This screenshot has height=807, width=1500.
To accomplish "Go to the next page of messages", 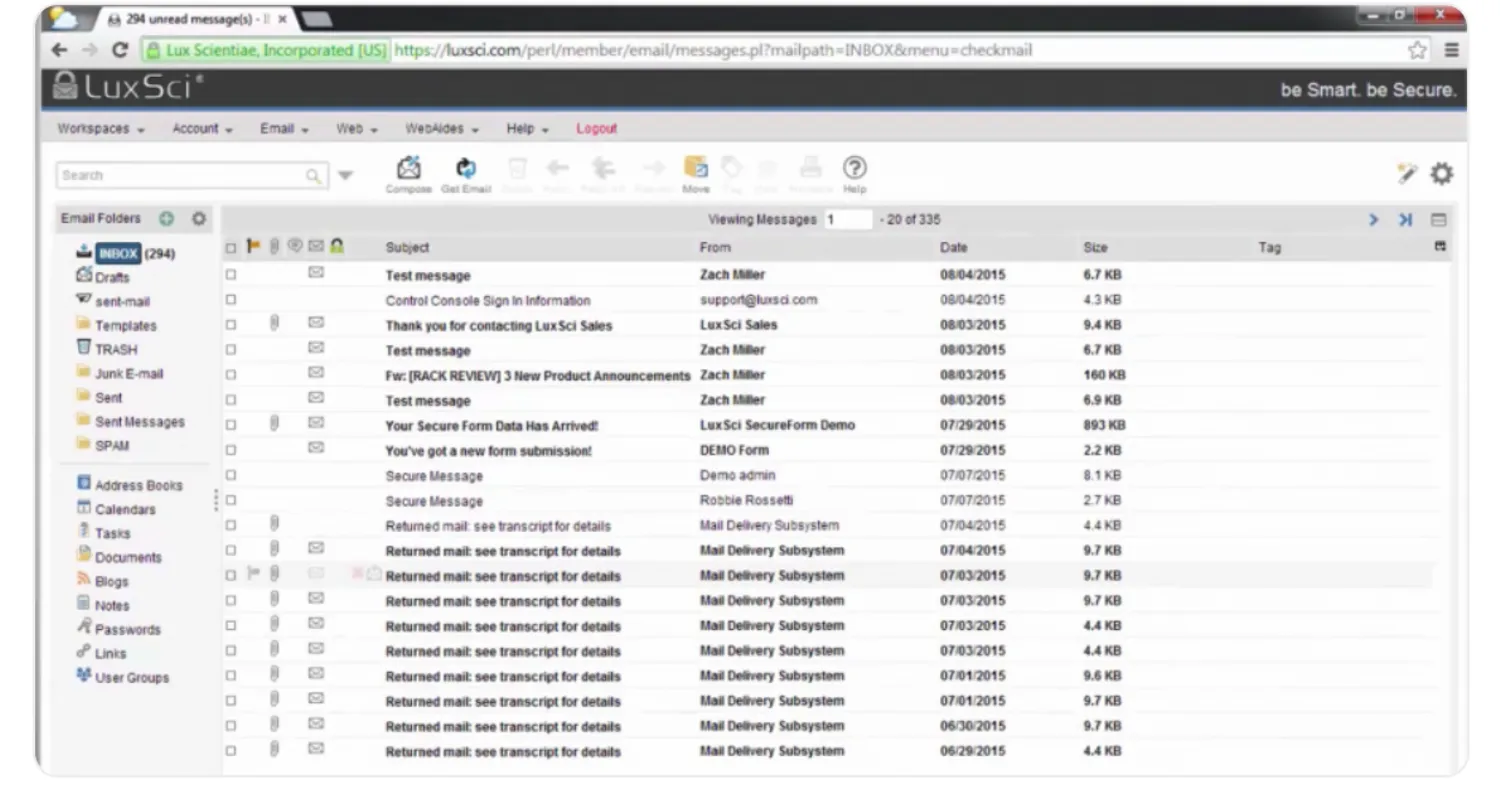I will [1374, 220].
